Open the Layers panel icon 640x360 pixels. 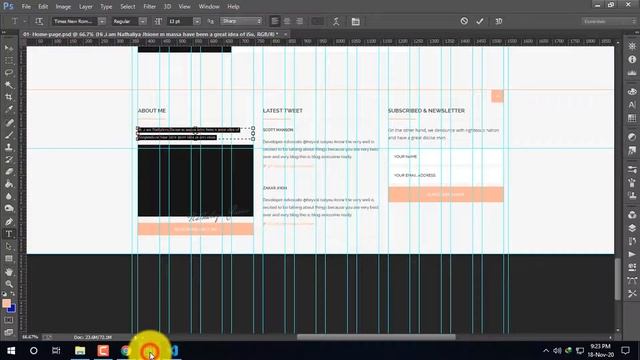click(632, 228)
